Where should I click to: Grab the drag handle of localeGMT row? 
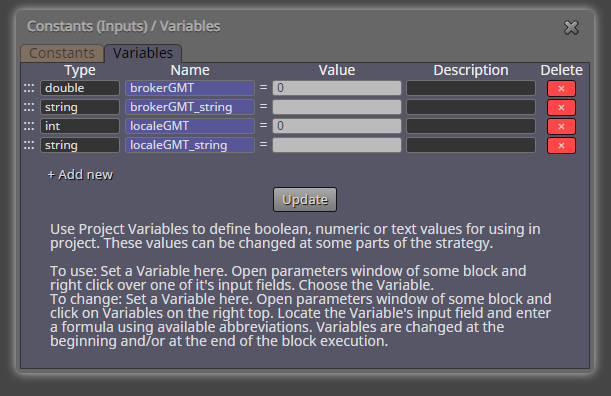[x=29, y=126]
